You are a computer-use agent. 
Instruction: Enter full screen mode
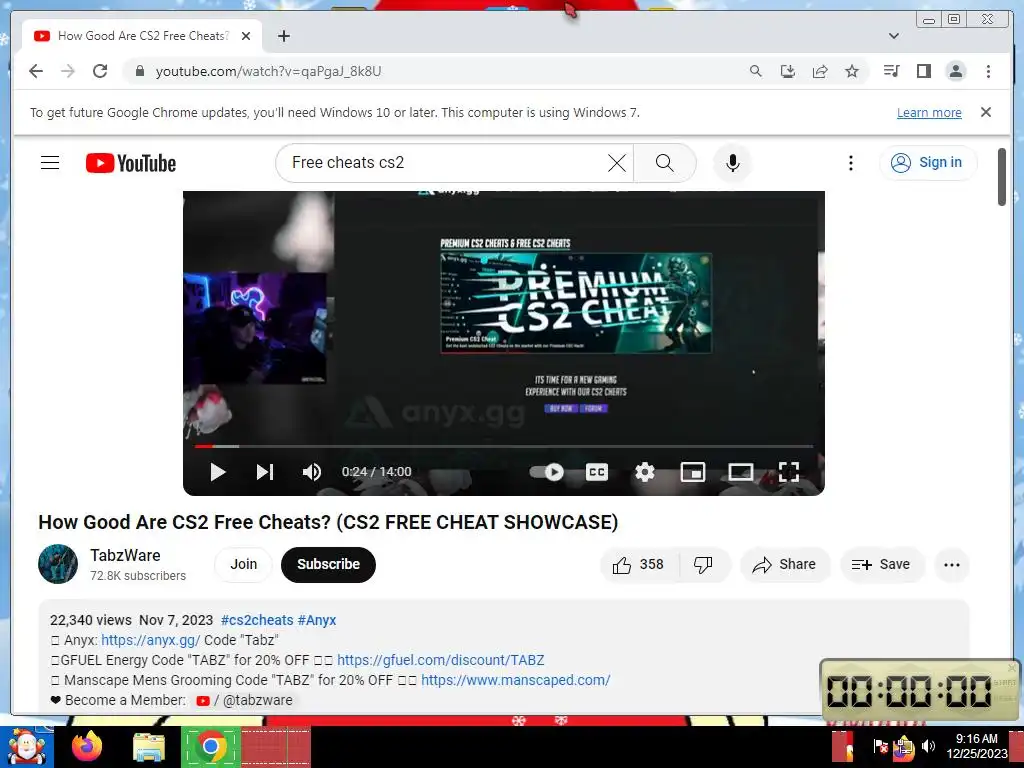(789, 472)
